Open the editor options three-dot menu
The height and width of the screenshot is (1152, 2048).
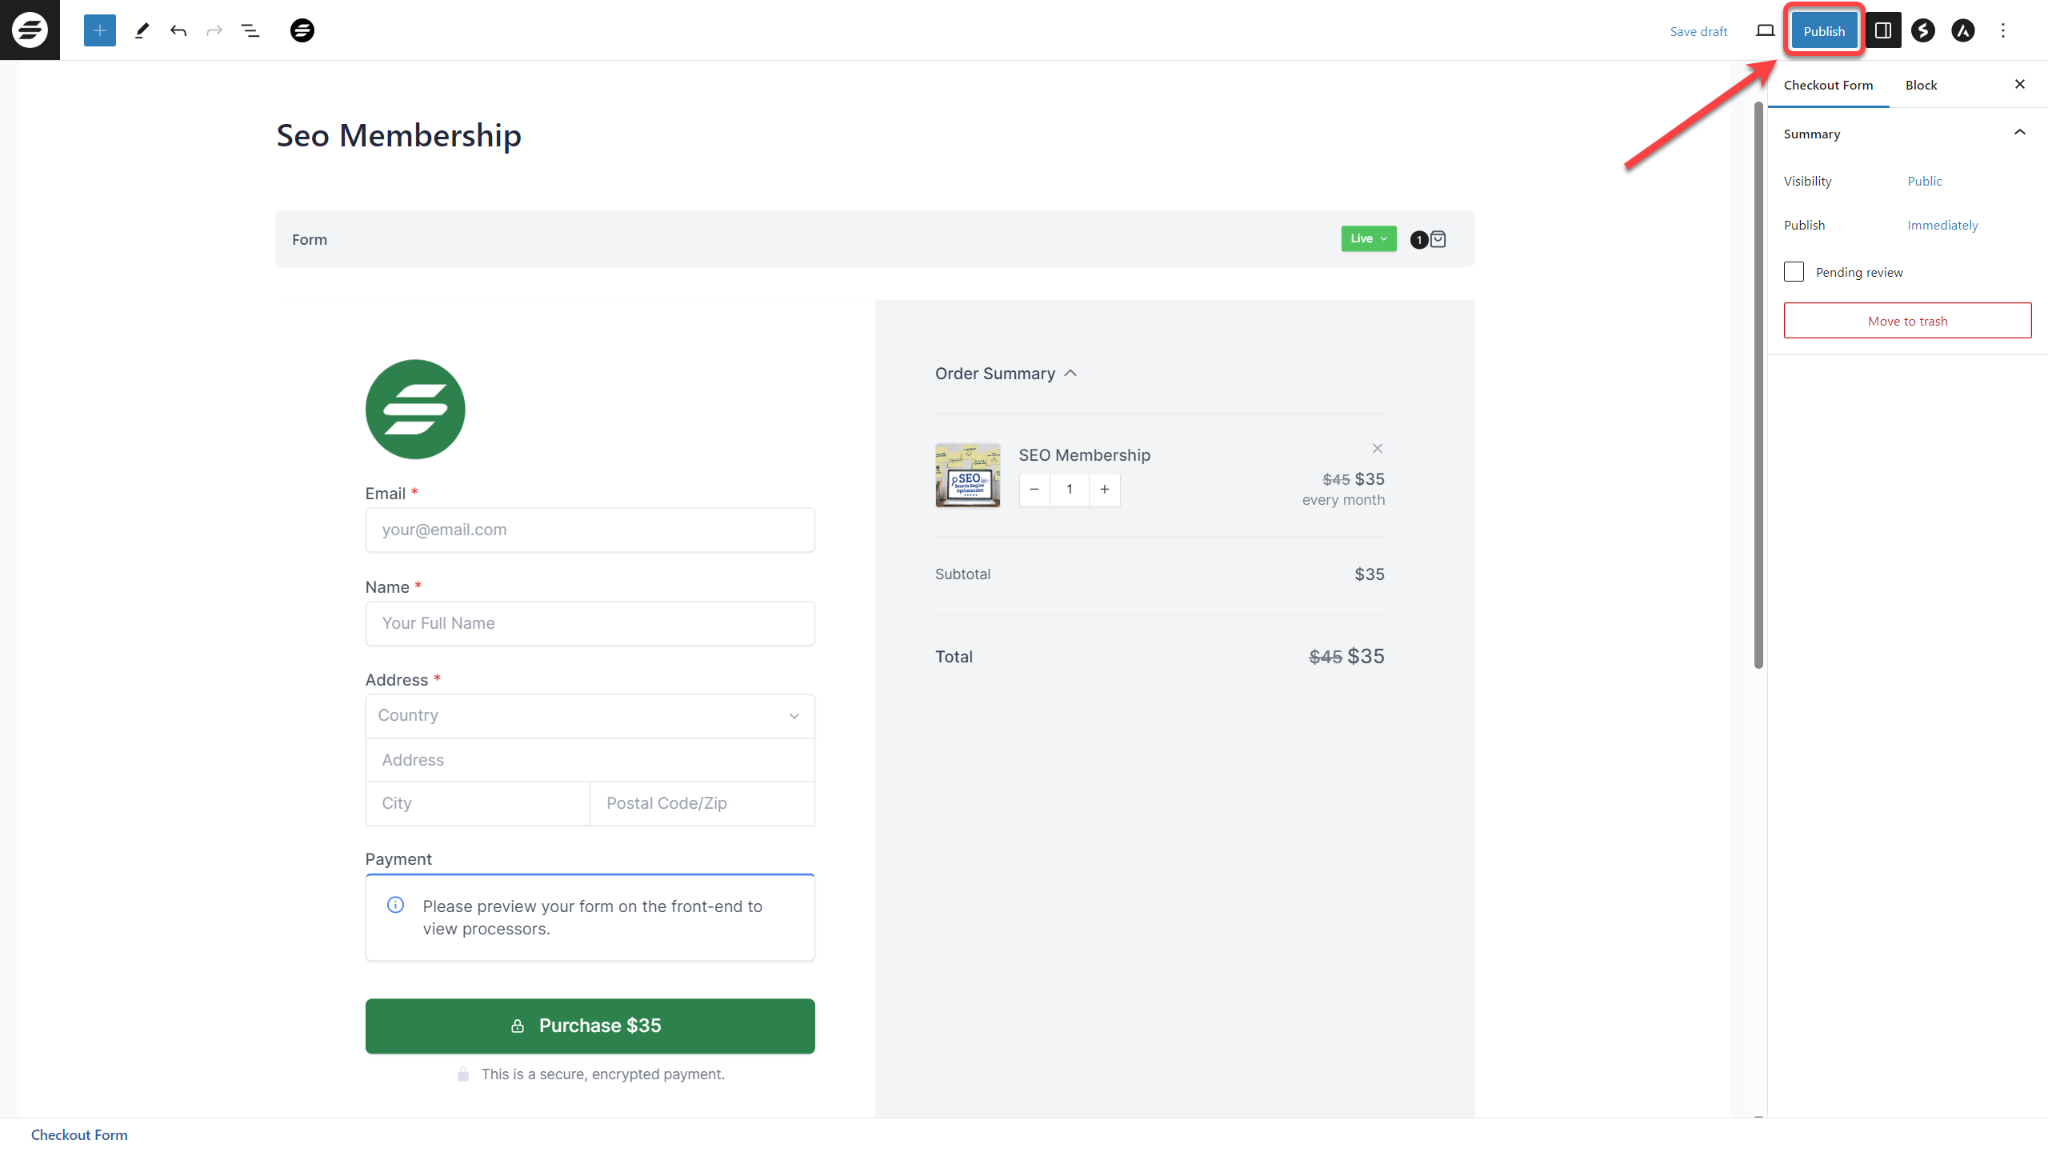point(2003,30)
